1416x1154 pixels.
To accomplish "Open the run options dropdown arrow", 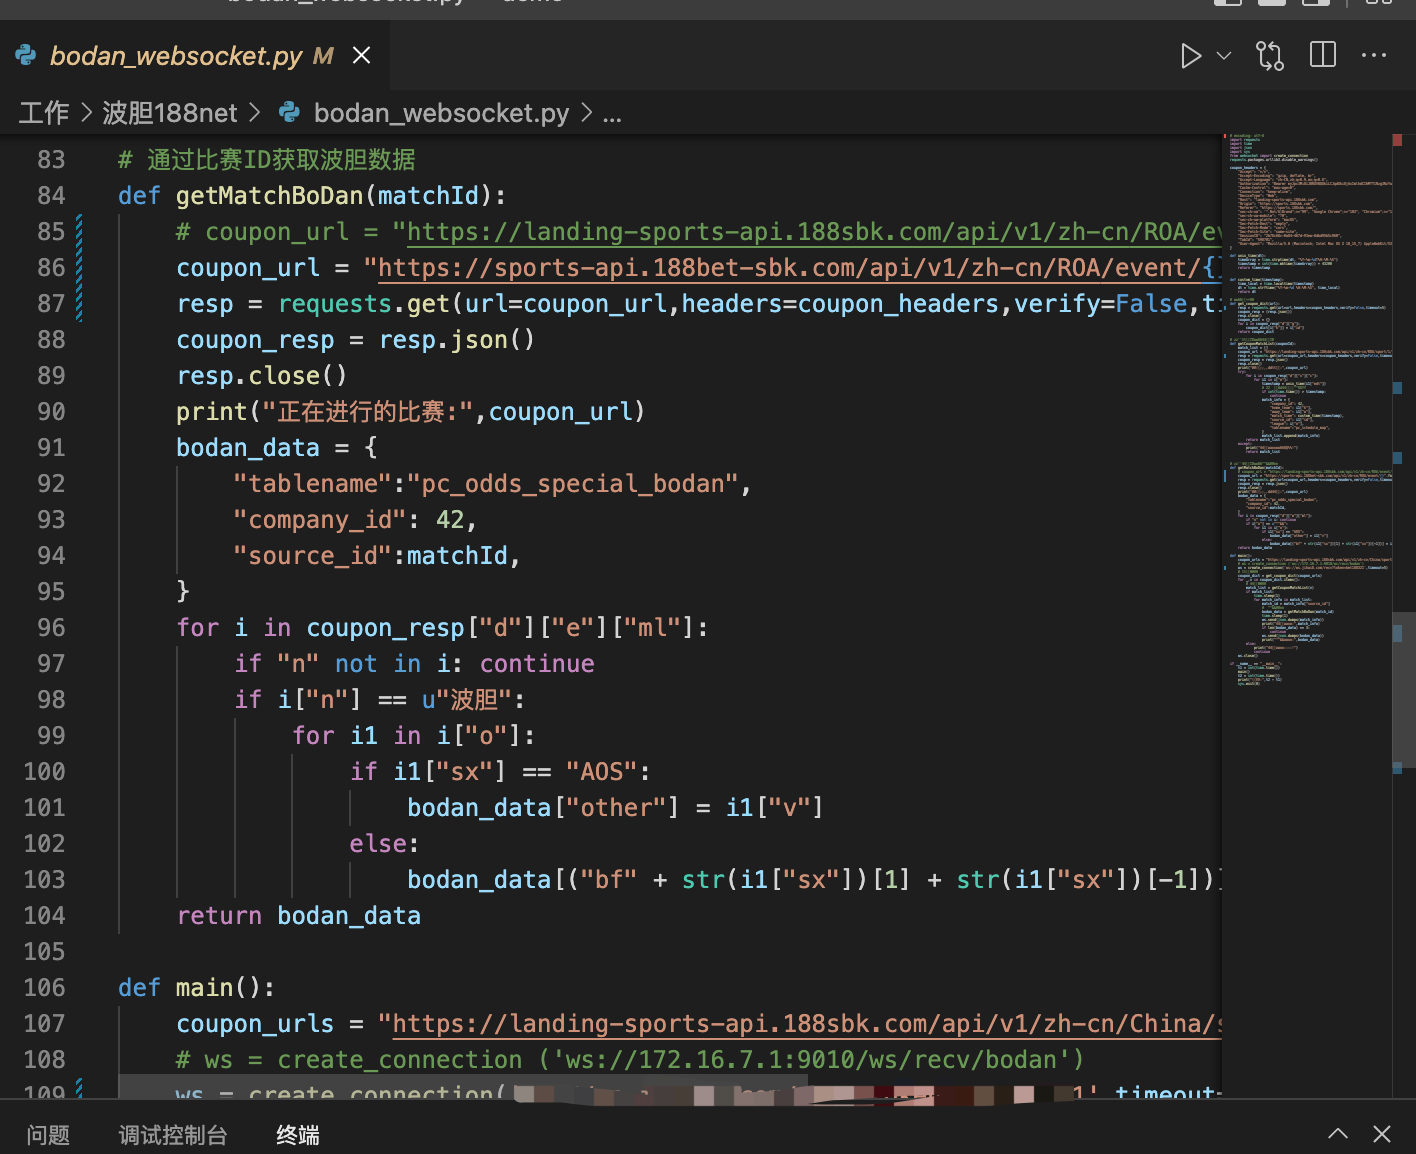I will [x=1224, y=56].
